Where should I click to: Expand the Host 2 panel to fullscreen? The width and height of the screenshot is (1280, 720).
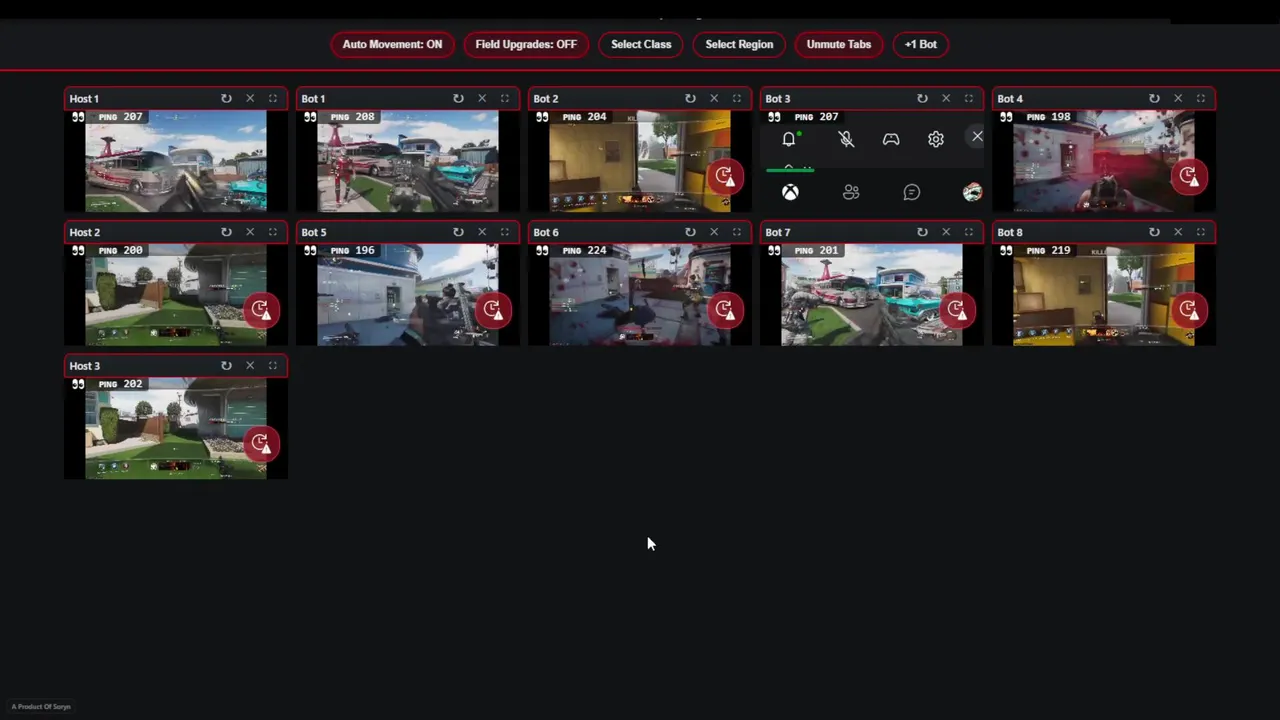[273, 232]
